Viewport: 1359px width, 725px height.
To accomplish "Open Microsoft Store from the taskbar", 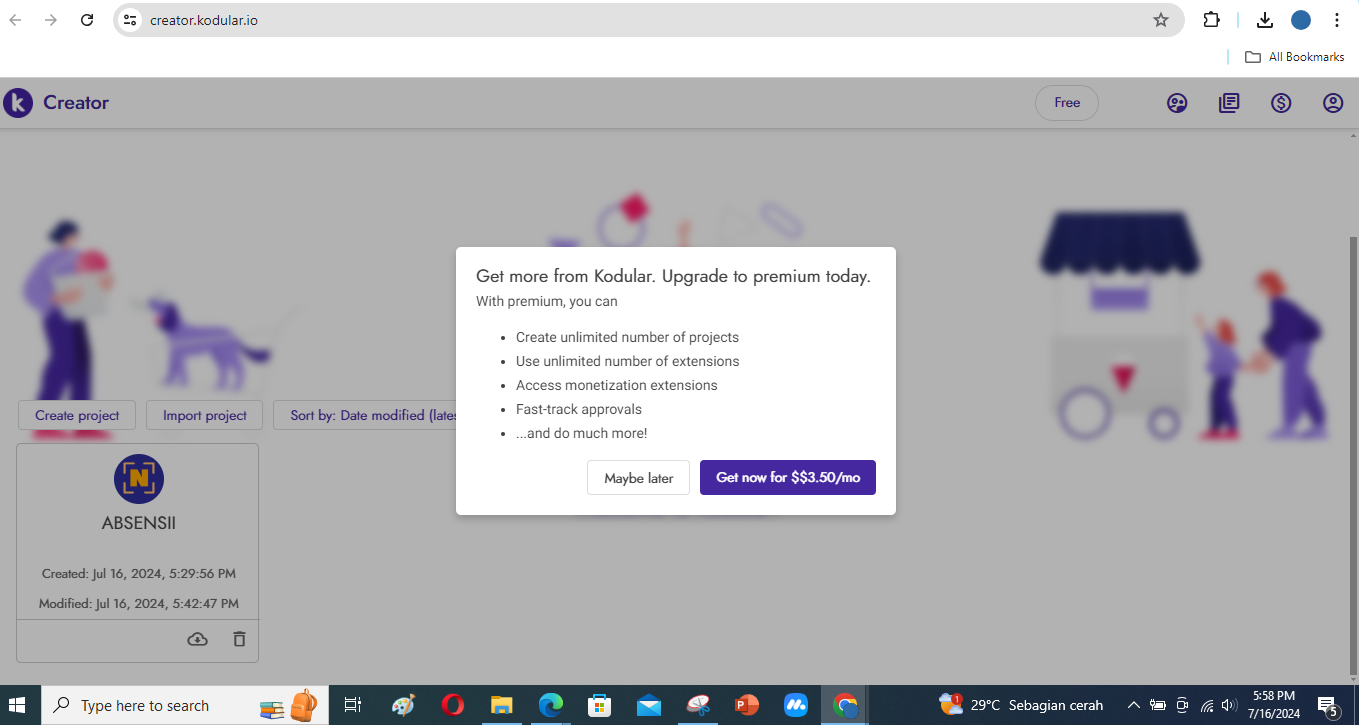I will (x=599, y=705).
